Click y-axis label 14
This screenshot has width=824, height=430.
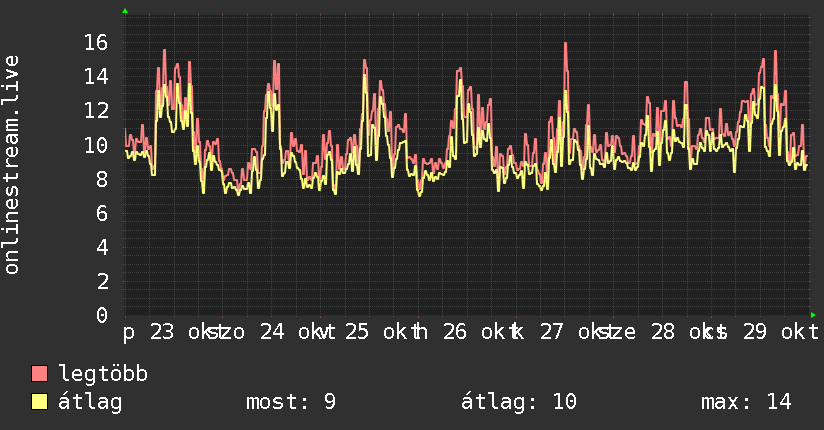[x=96, y=77]
